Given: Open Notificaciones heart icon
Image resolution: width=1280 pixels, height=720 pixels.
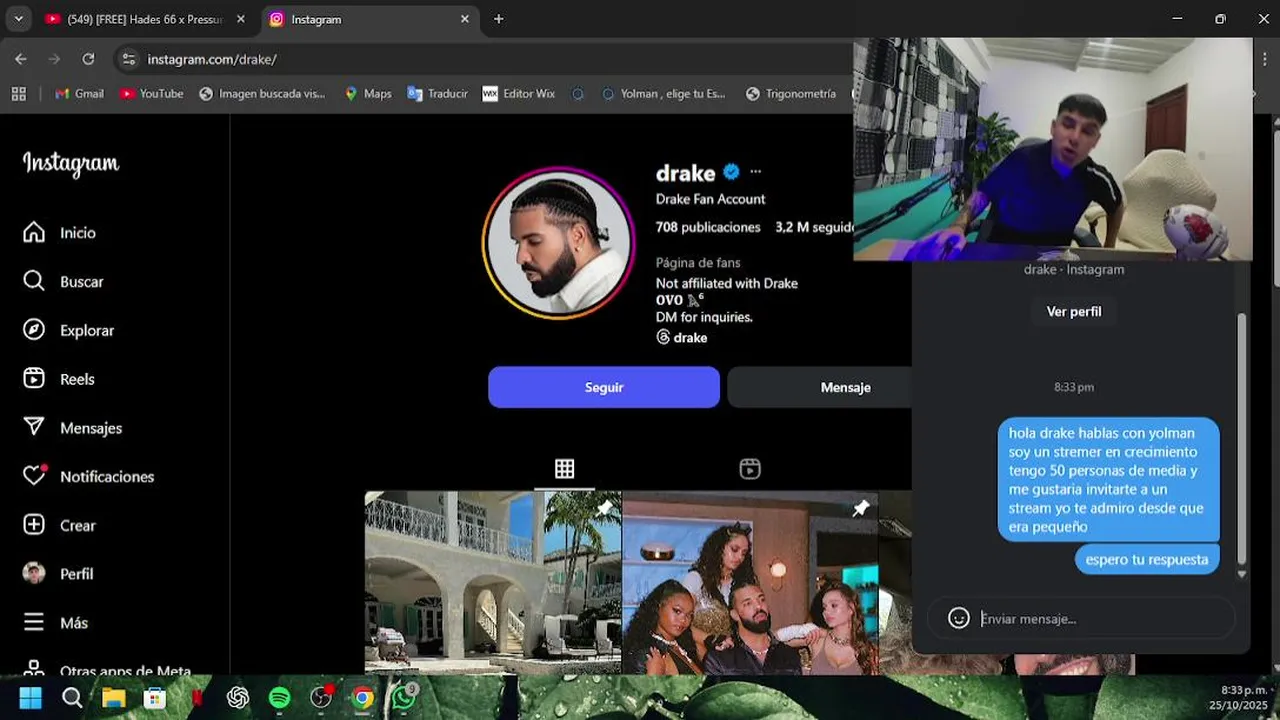Looking at the screenshot, I should (34, 476).
